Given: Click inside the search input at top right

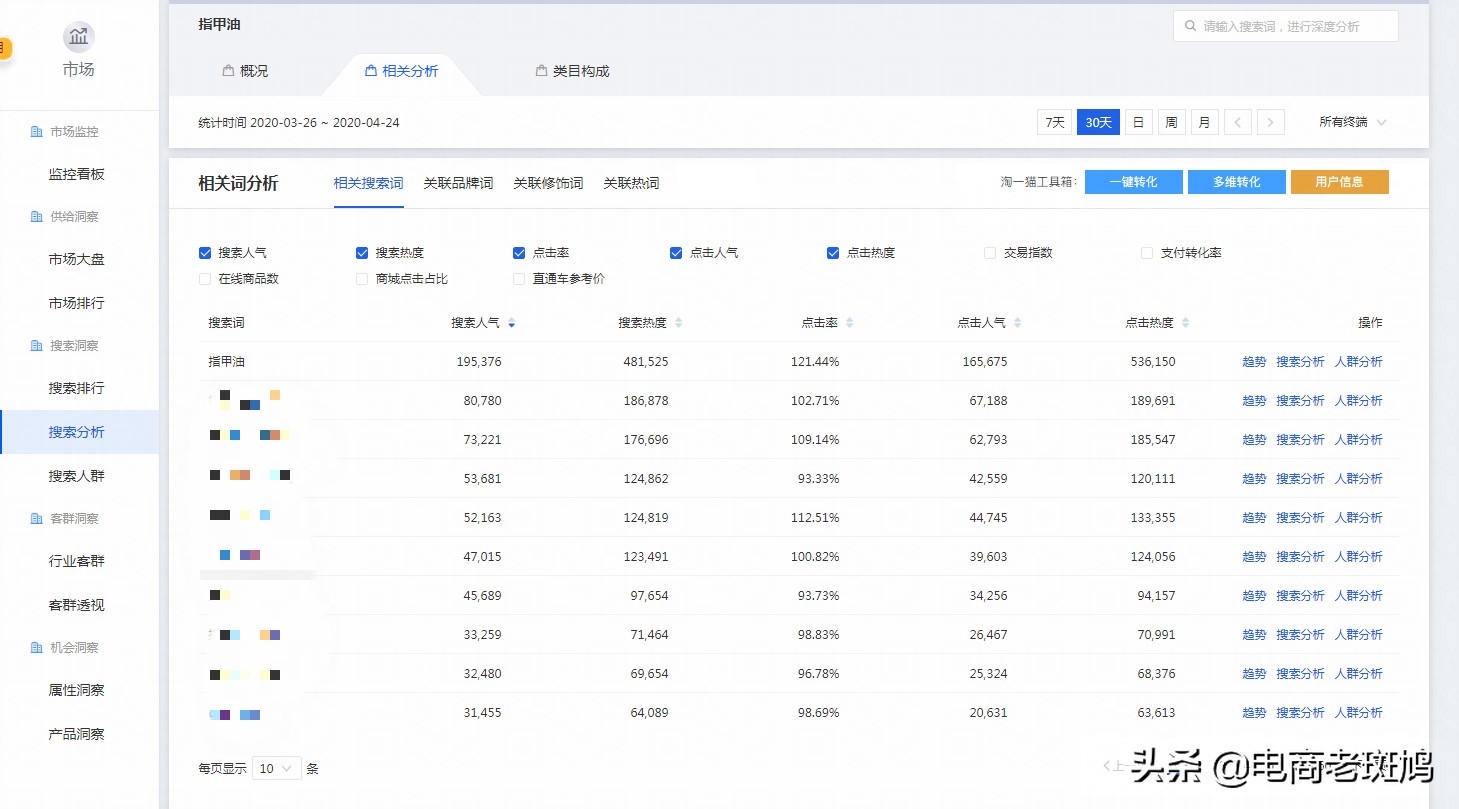Looking at the screenshot, I should pos(1290,26).
